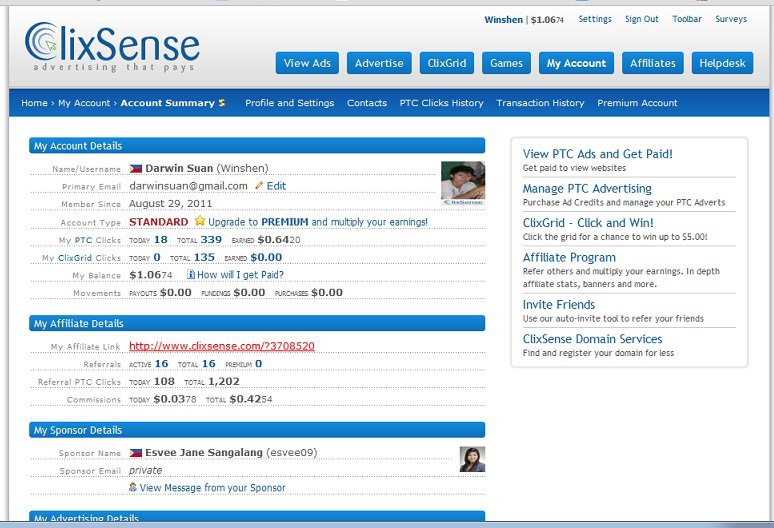Go to the Advertise section
The height and width of the screenshot is (528, 774).
[x=379, y=63]
